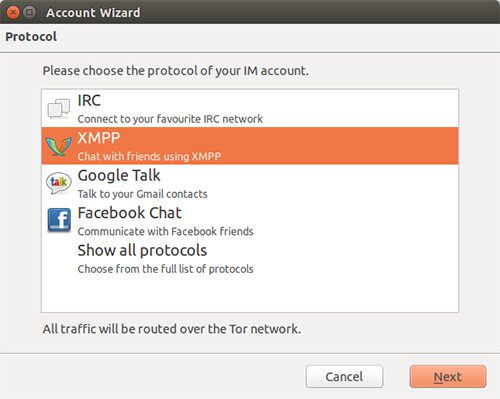Click 'Chat with friends using XMPP' description
500x399 pixels.
click(x=149, y=156)
